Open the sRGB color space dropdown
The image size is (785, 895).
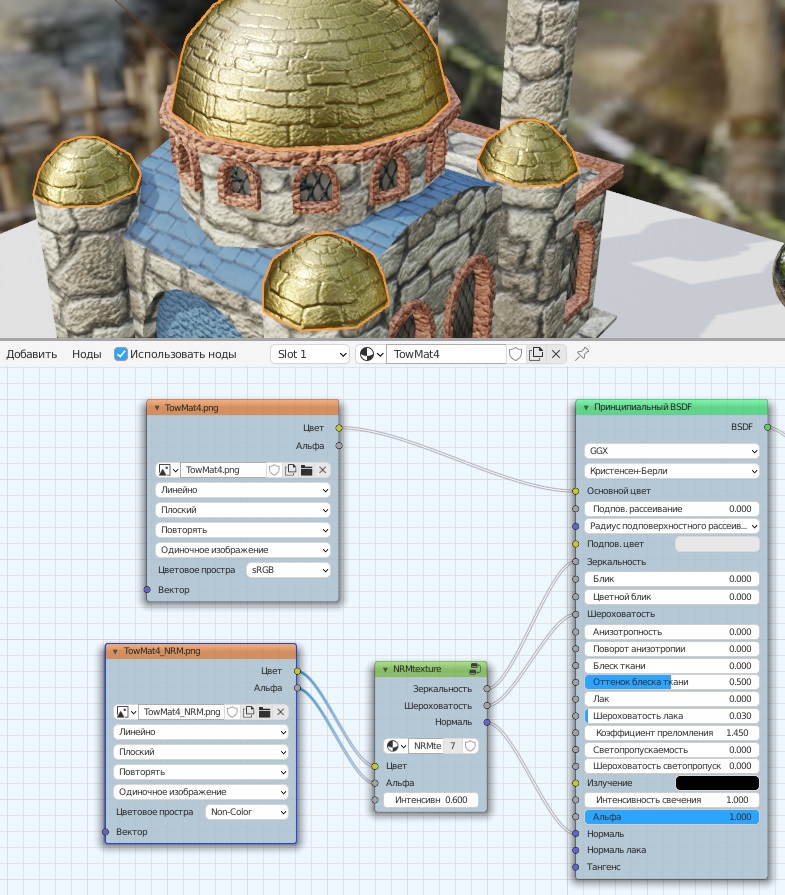pos(288,570)
